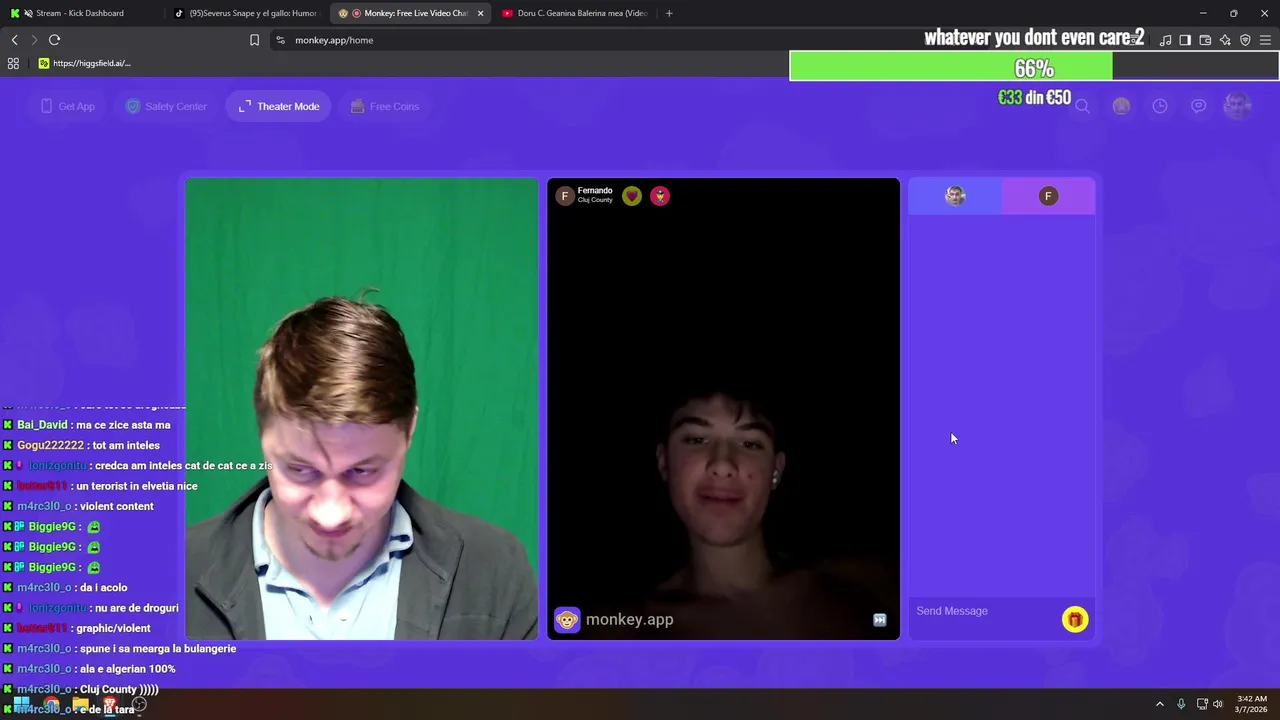The image size is (1280, 720).
Task: Close the Monkey Free Live Video Chat tab
Action: pyautogui.click(x=480, y=13)
